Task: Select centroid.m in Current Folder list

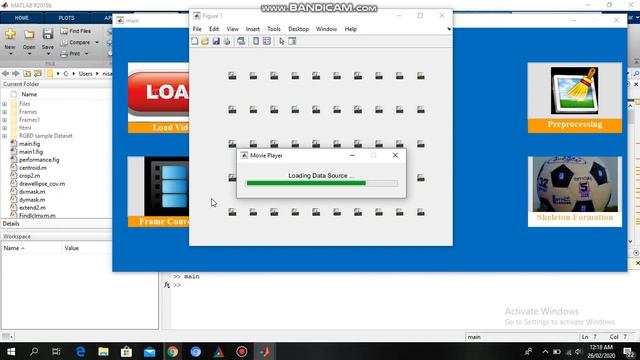Action: [x=33, y=168]
